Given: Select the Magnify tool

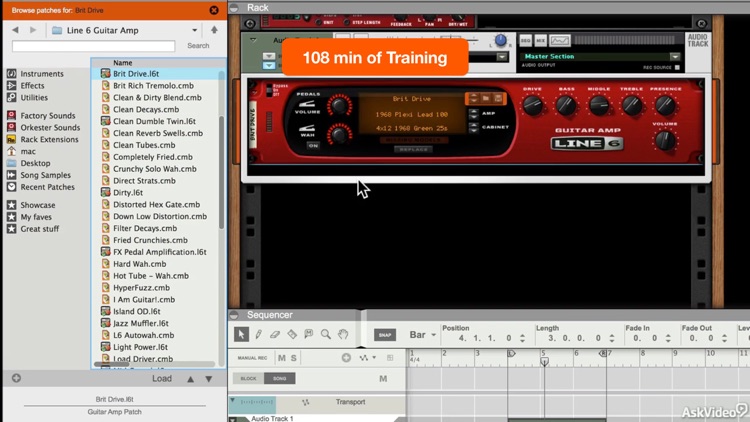Looking at the screenshot, I should [x=326, y=334].
